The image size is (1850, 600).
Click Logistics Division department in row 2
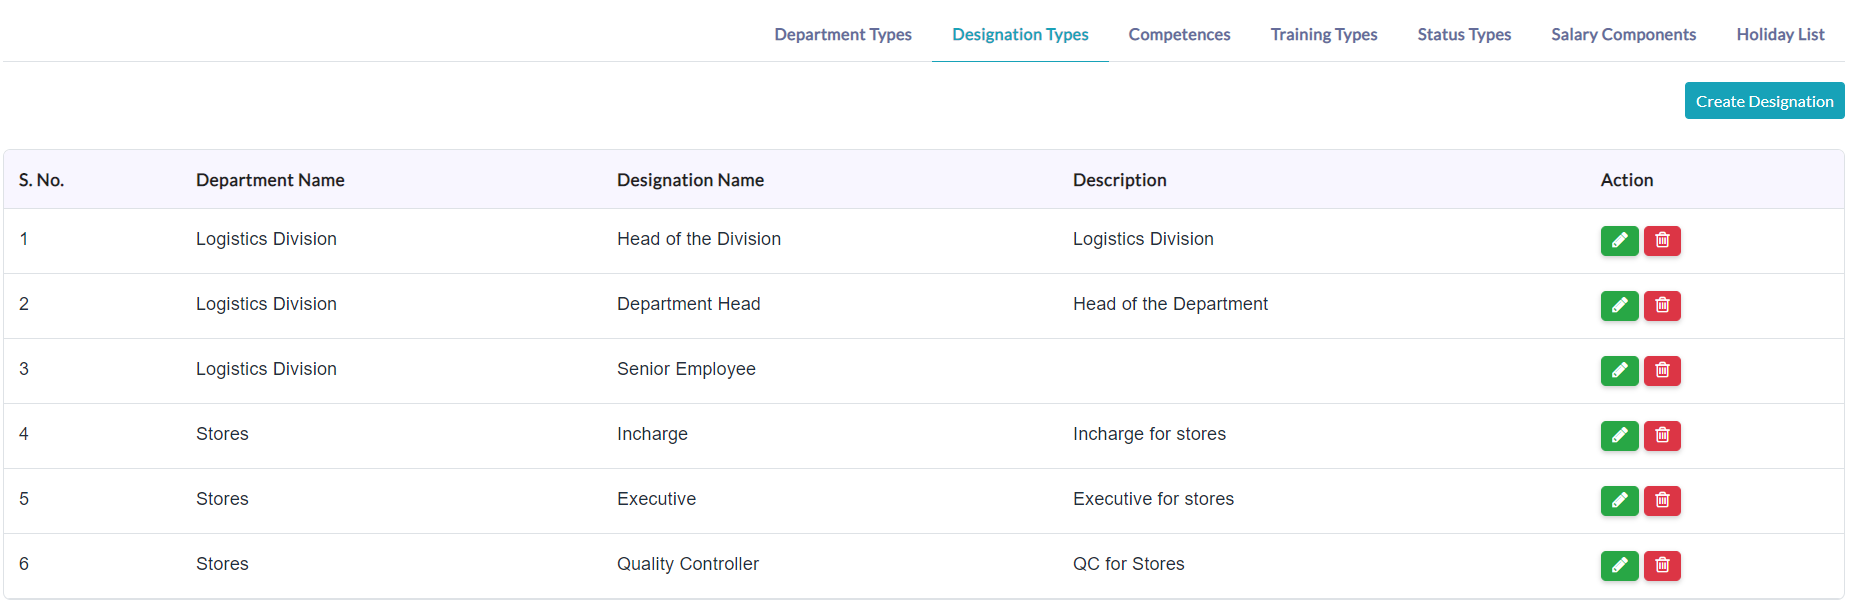point(266,304)
